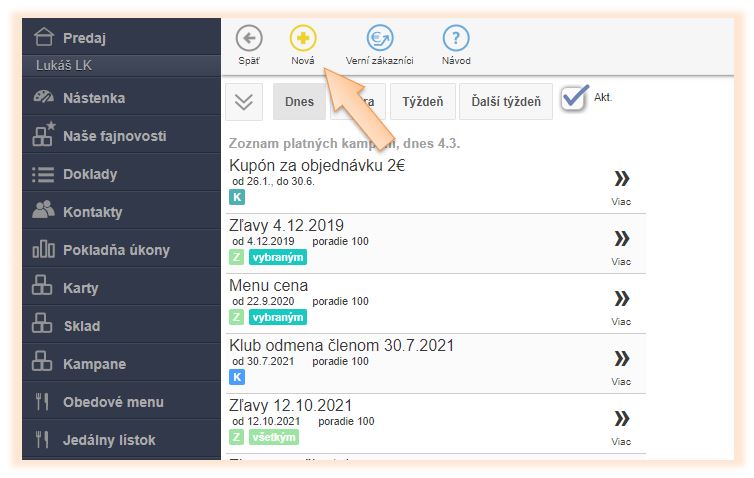The image size is (754, 478).
Task: Expand the double-chevron filter panel
Action: tap(247, 102)
